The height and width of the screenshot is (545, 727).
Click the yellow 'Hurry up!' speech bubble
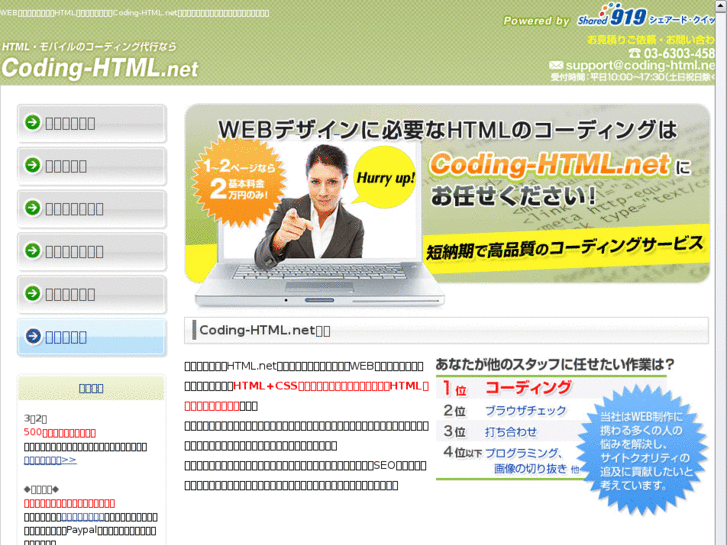[385, 177]
